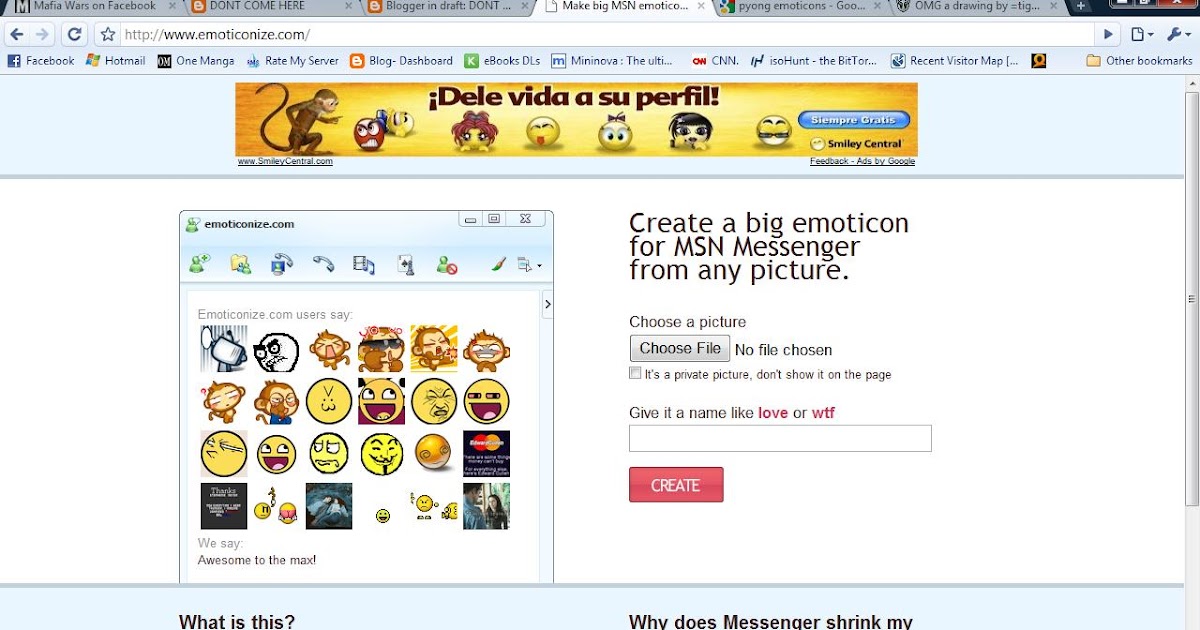The height and width of the screenshot is (630, 1200).
Task: Open the Feedback - Ads by Google link
Action: [x=861, y=161]
